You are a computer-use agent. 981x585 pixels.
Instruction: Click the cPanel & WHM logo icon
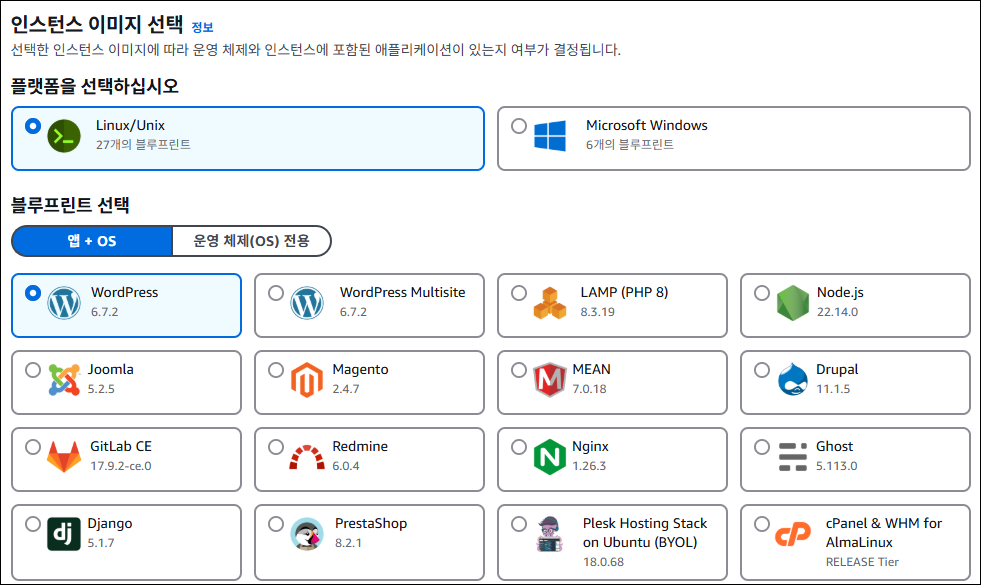pos(793,534)
